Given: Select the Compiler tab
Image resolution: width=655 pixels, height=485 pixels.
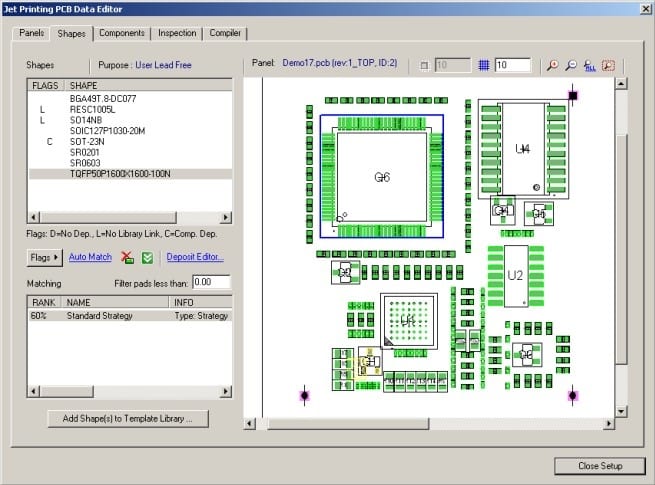Looking at the screenshot, I should point(226,33).
